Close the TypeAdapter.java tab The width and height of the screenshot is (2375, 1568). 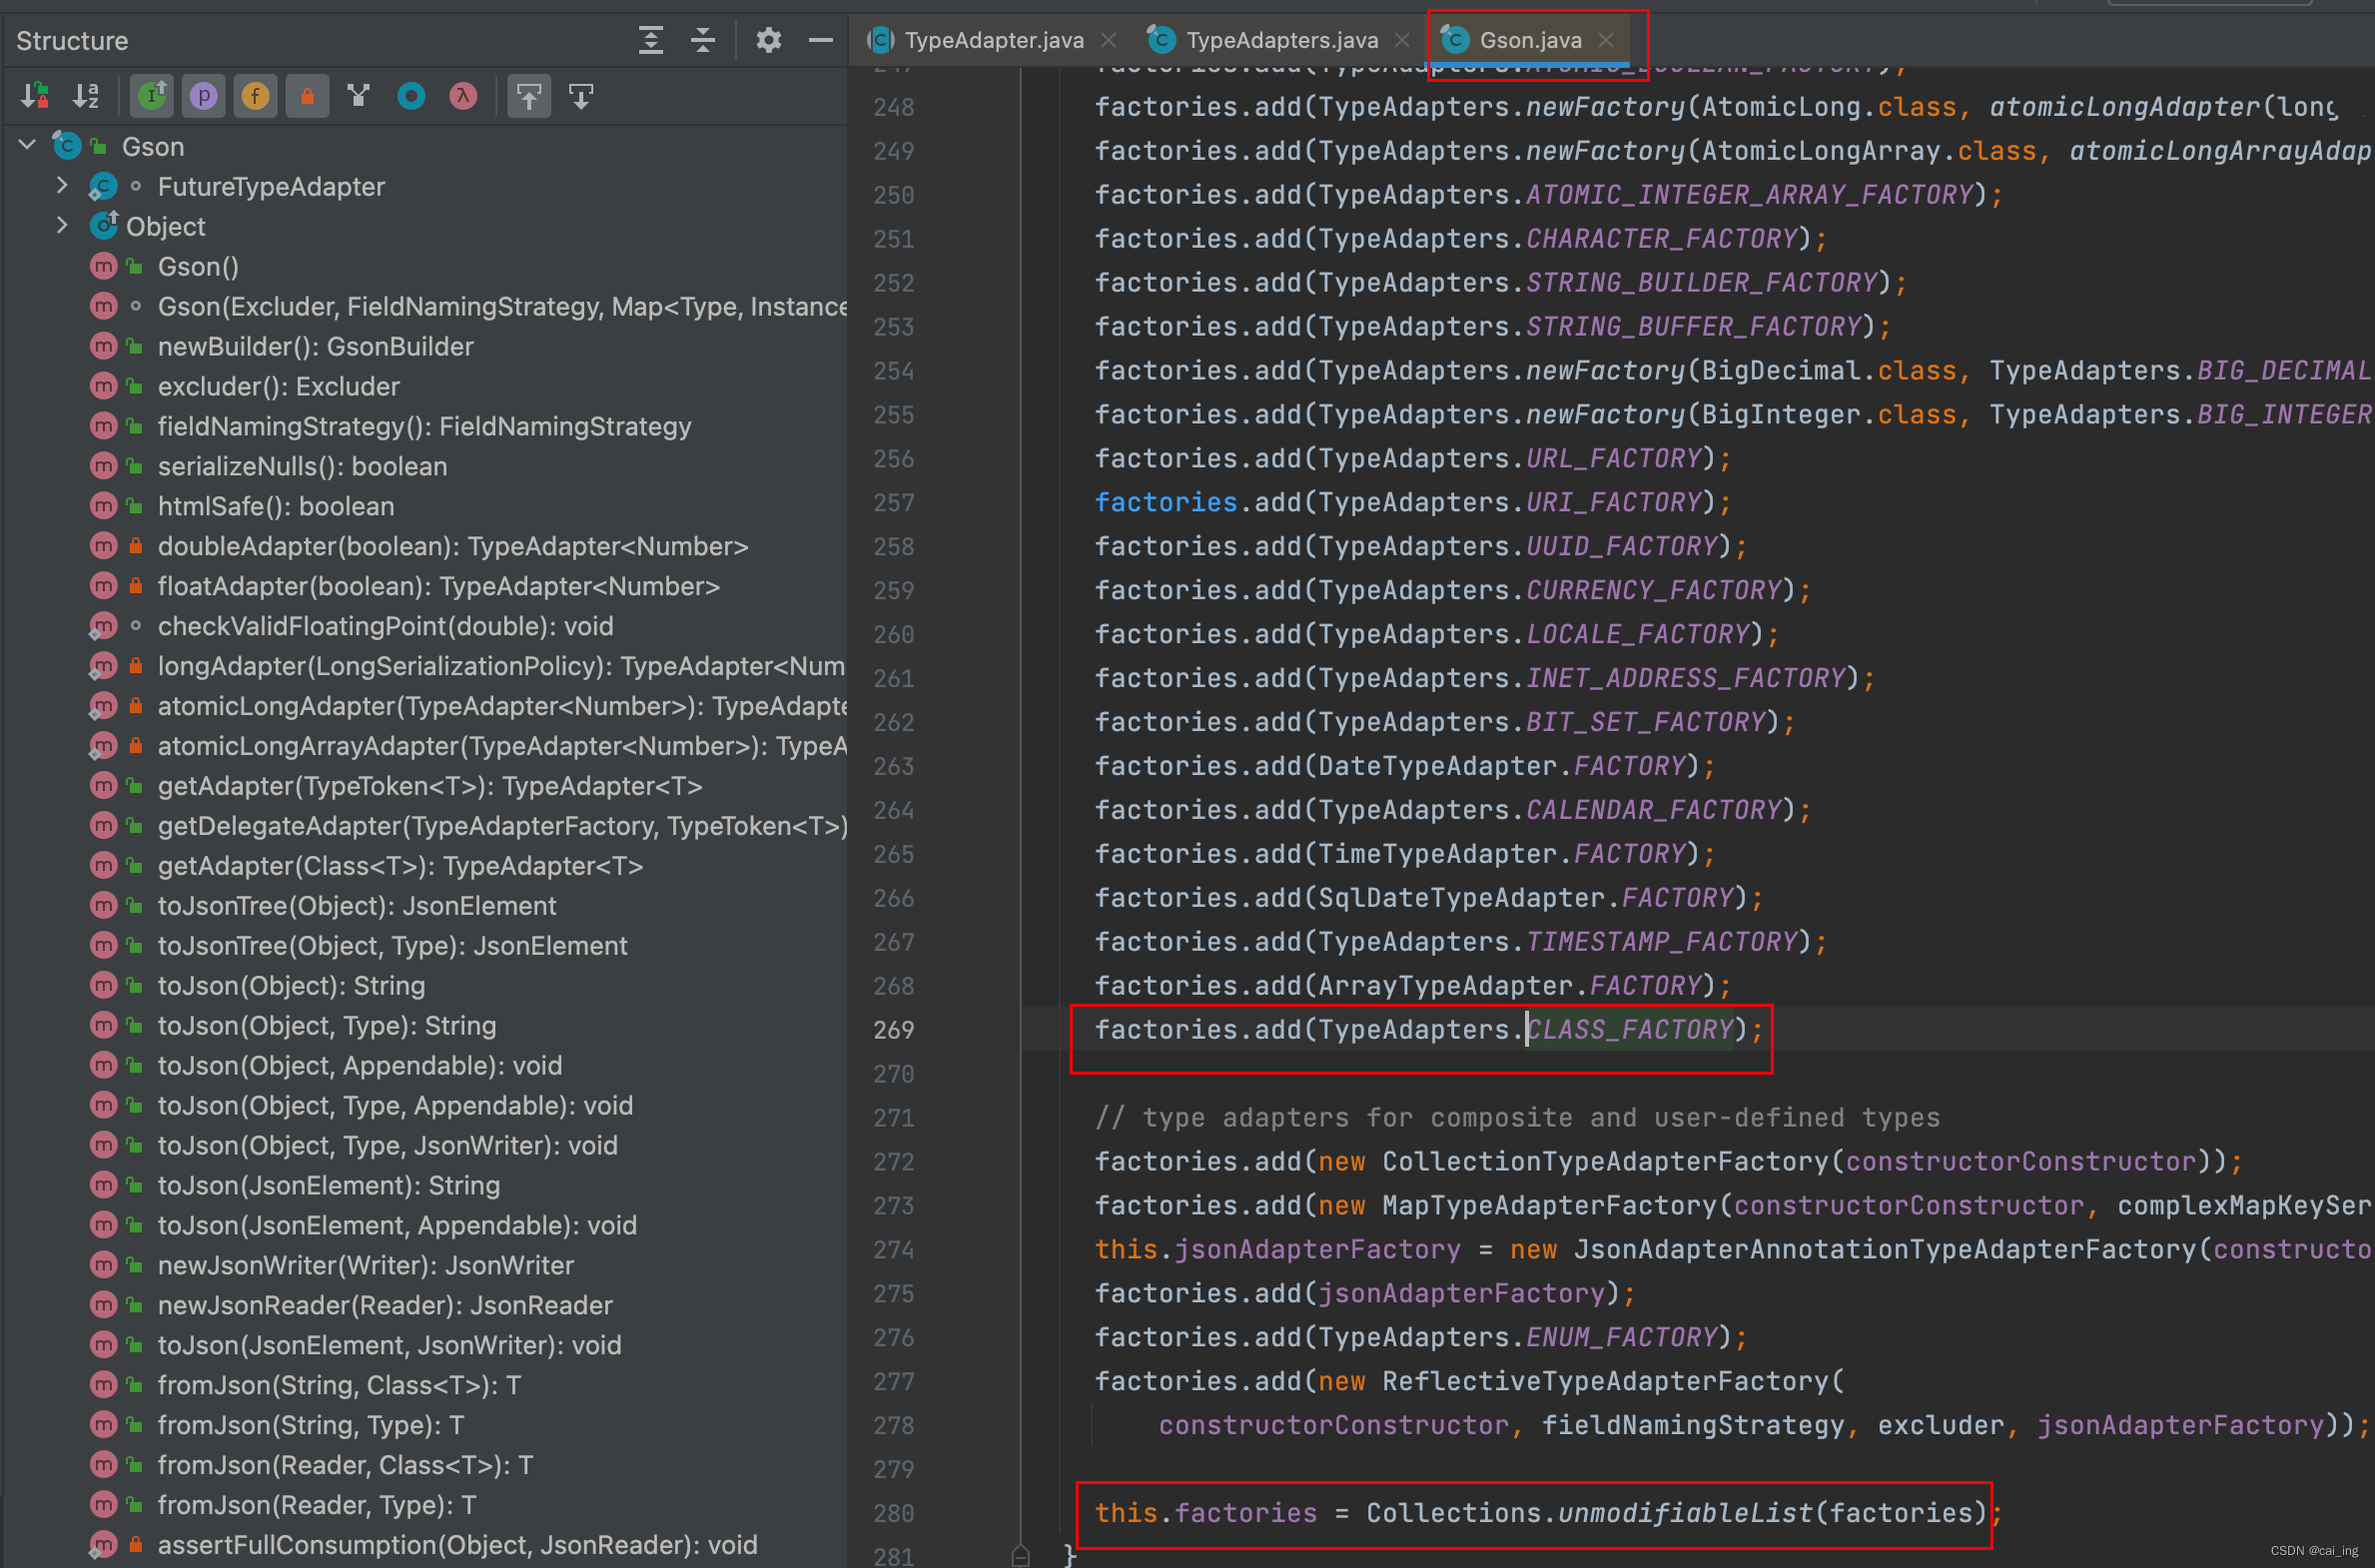click(x=1108, y=40)
